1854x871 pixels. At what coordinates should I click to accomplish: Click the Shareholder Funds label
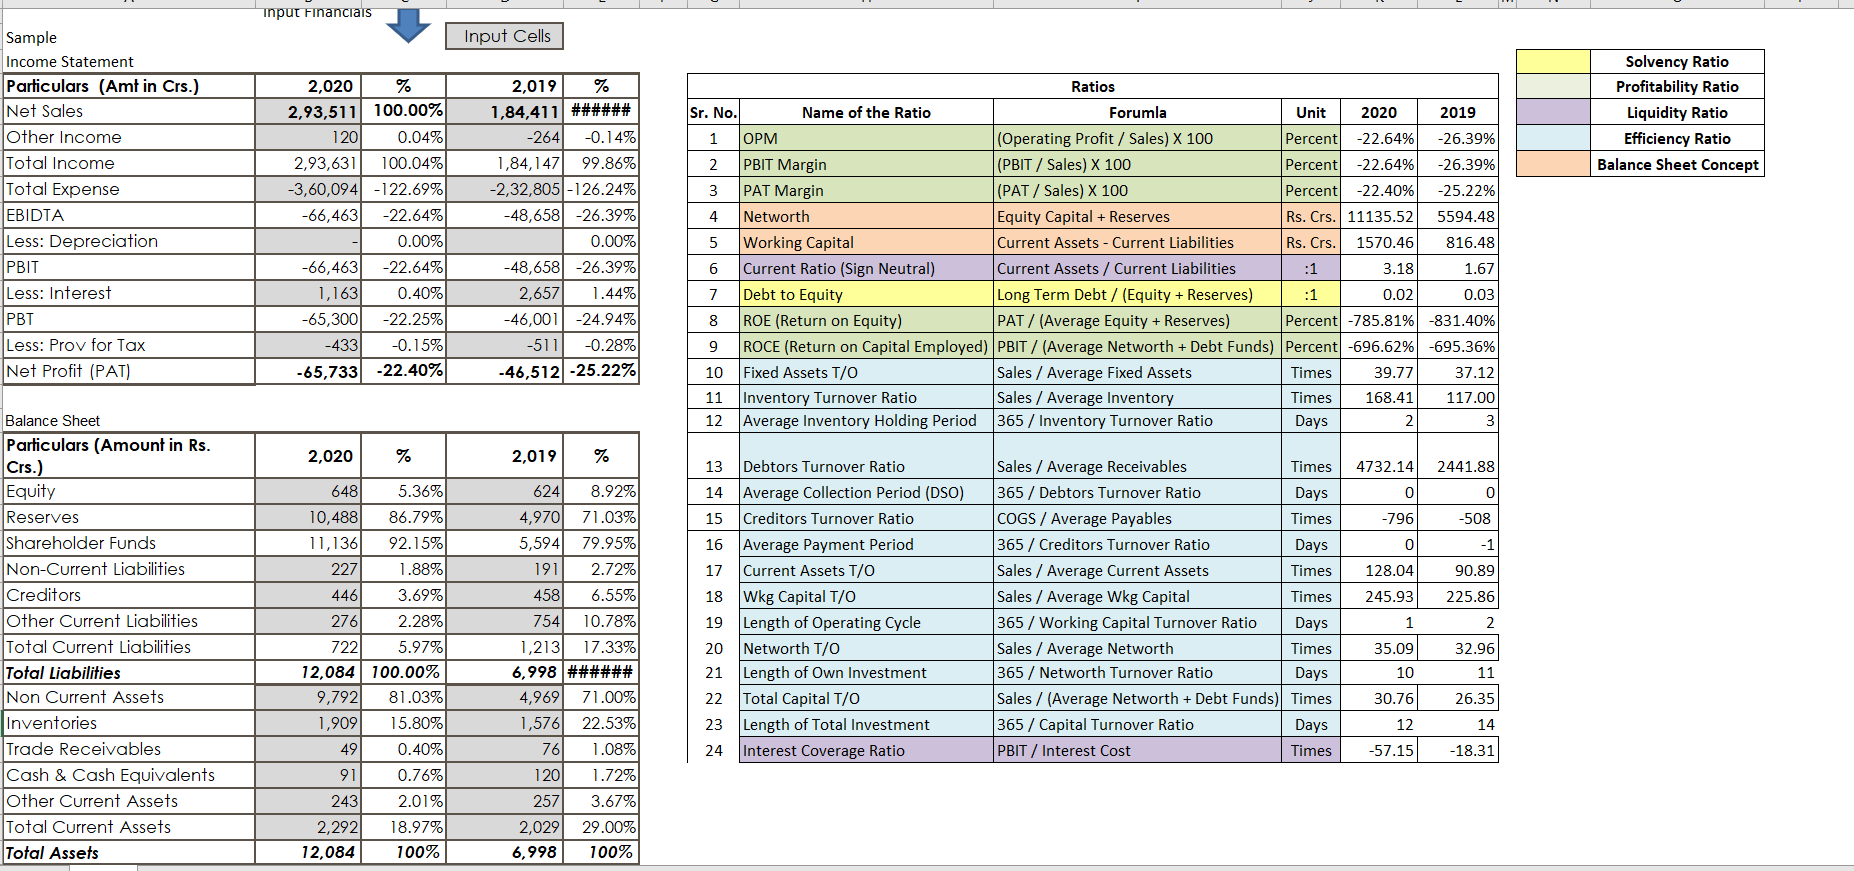point(129,543)
